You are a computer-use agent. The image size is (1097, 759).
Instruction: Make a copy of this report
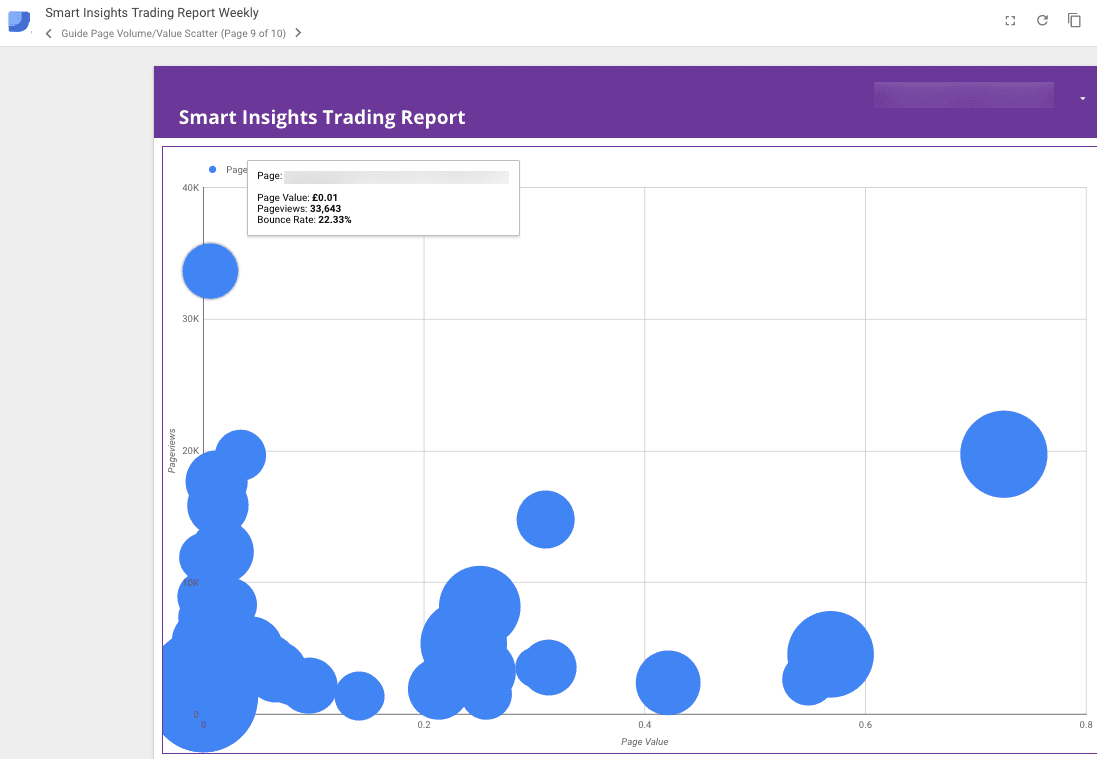point(1074,21)
